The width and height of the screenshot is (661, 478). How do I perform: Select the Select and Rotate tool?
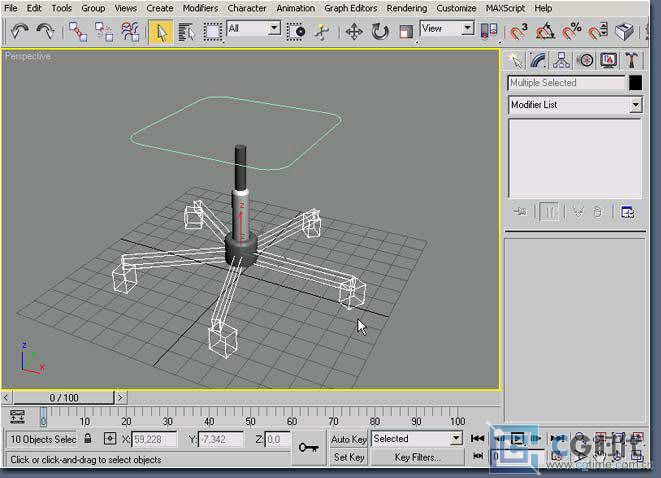[380, 32]
